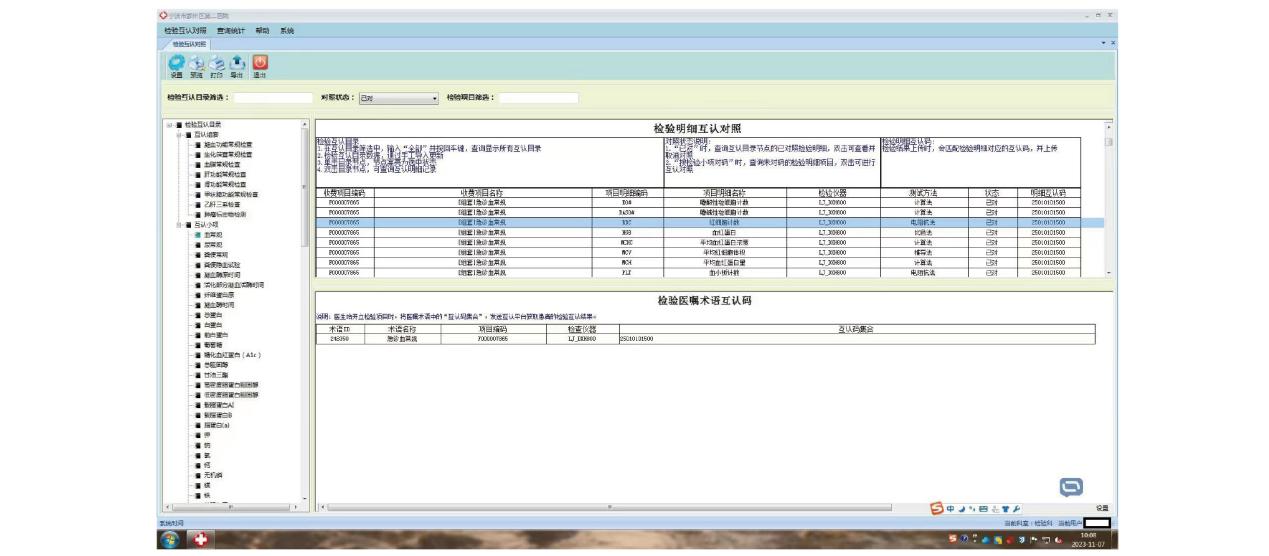
Task: Click the Sogou input method S icon
Action: [x=936, y=508]
